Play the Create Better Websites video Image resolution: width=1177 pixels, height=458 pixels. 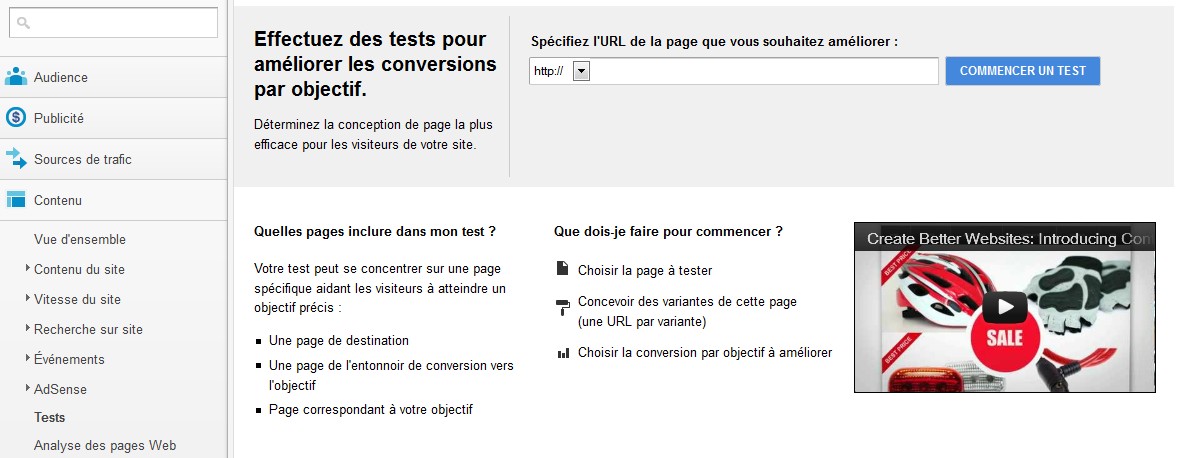click(1004, 306)
